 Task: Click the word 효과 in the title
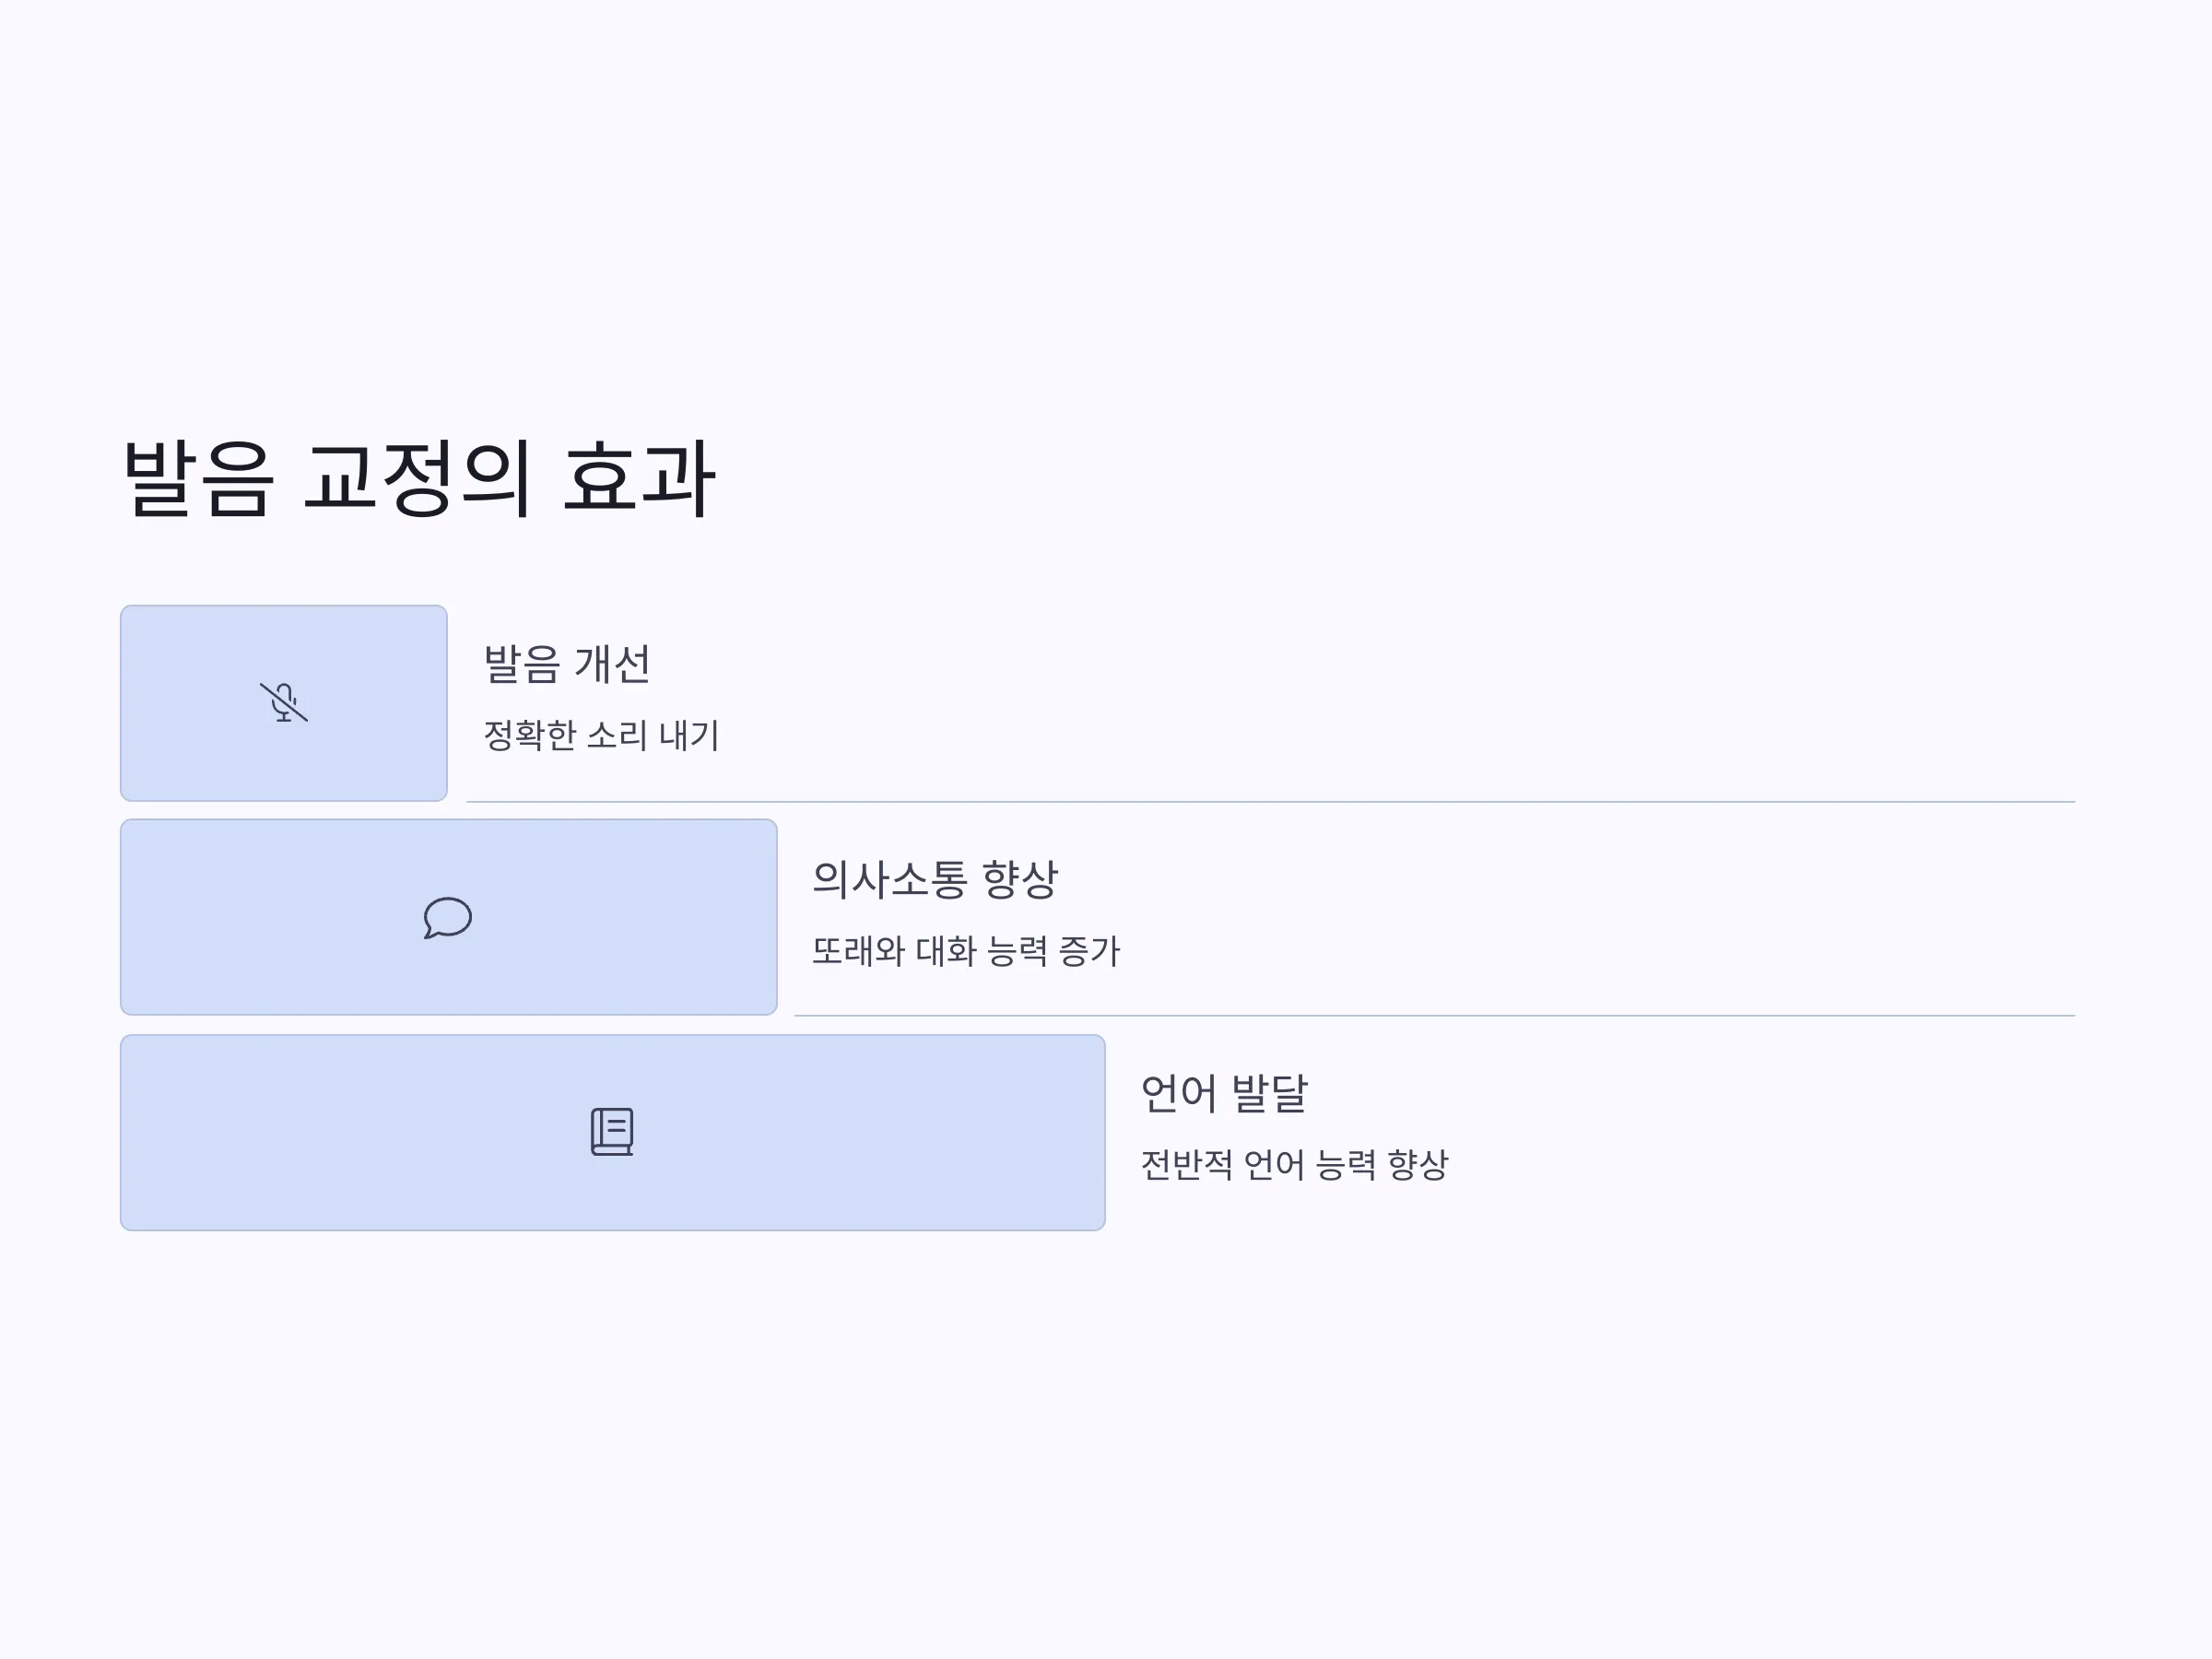tap(639, 478)
